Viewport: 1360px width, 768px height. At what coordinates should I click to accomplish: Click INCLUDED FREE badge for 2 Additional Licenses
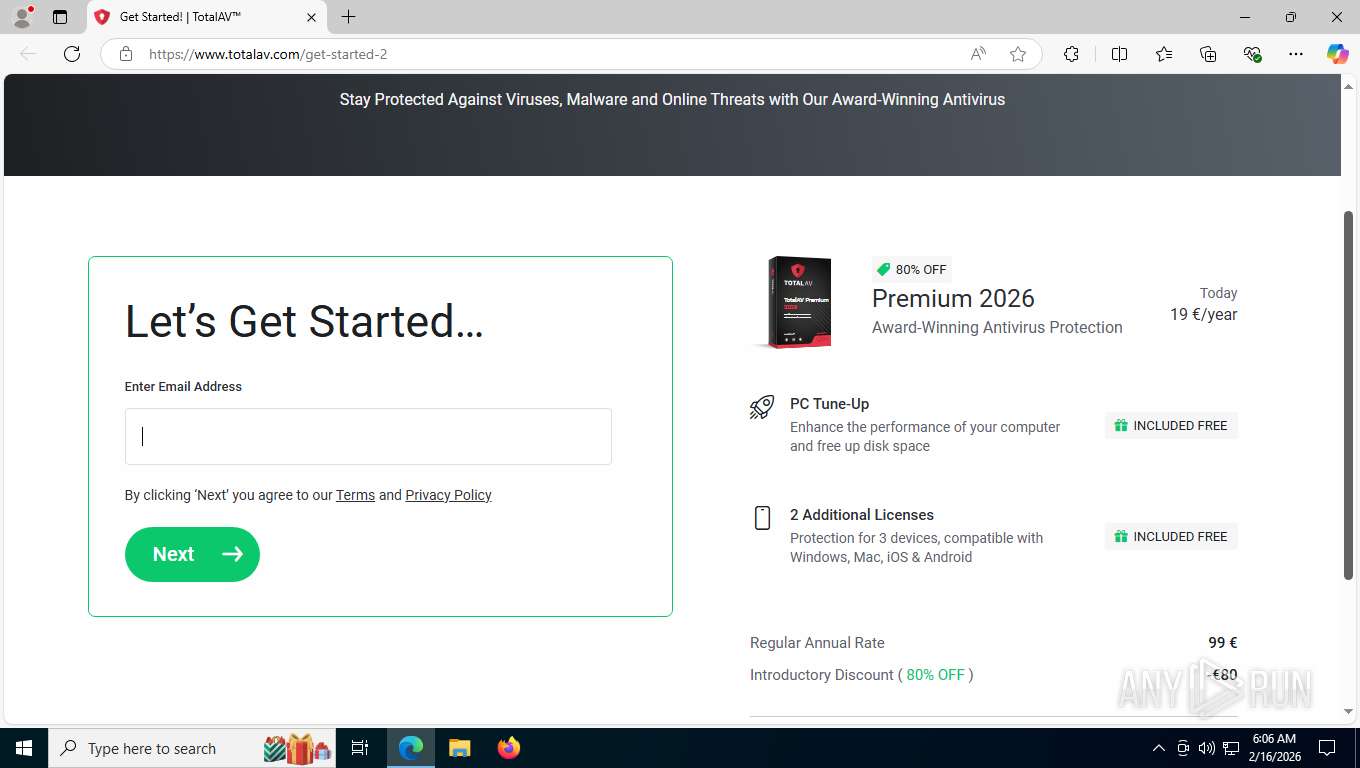point(1171,536)
